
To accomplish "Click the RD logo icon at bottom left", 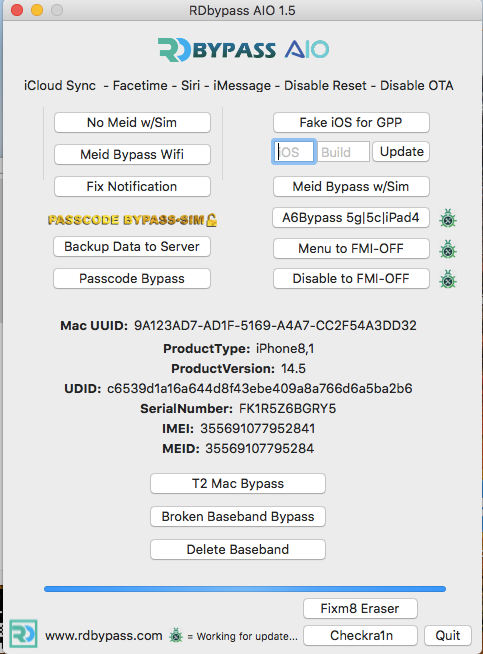I will pos(23,633).
